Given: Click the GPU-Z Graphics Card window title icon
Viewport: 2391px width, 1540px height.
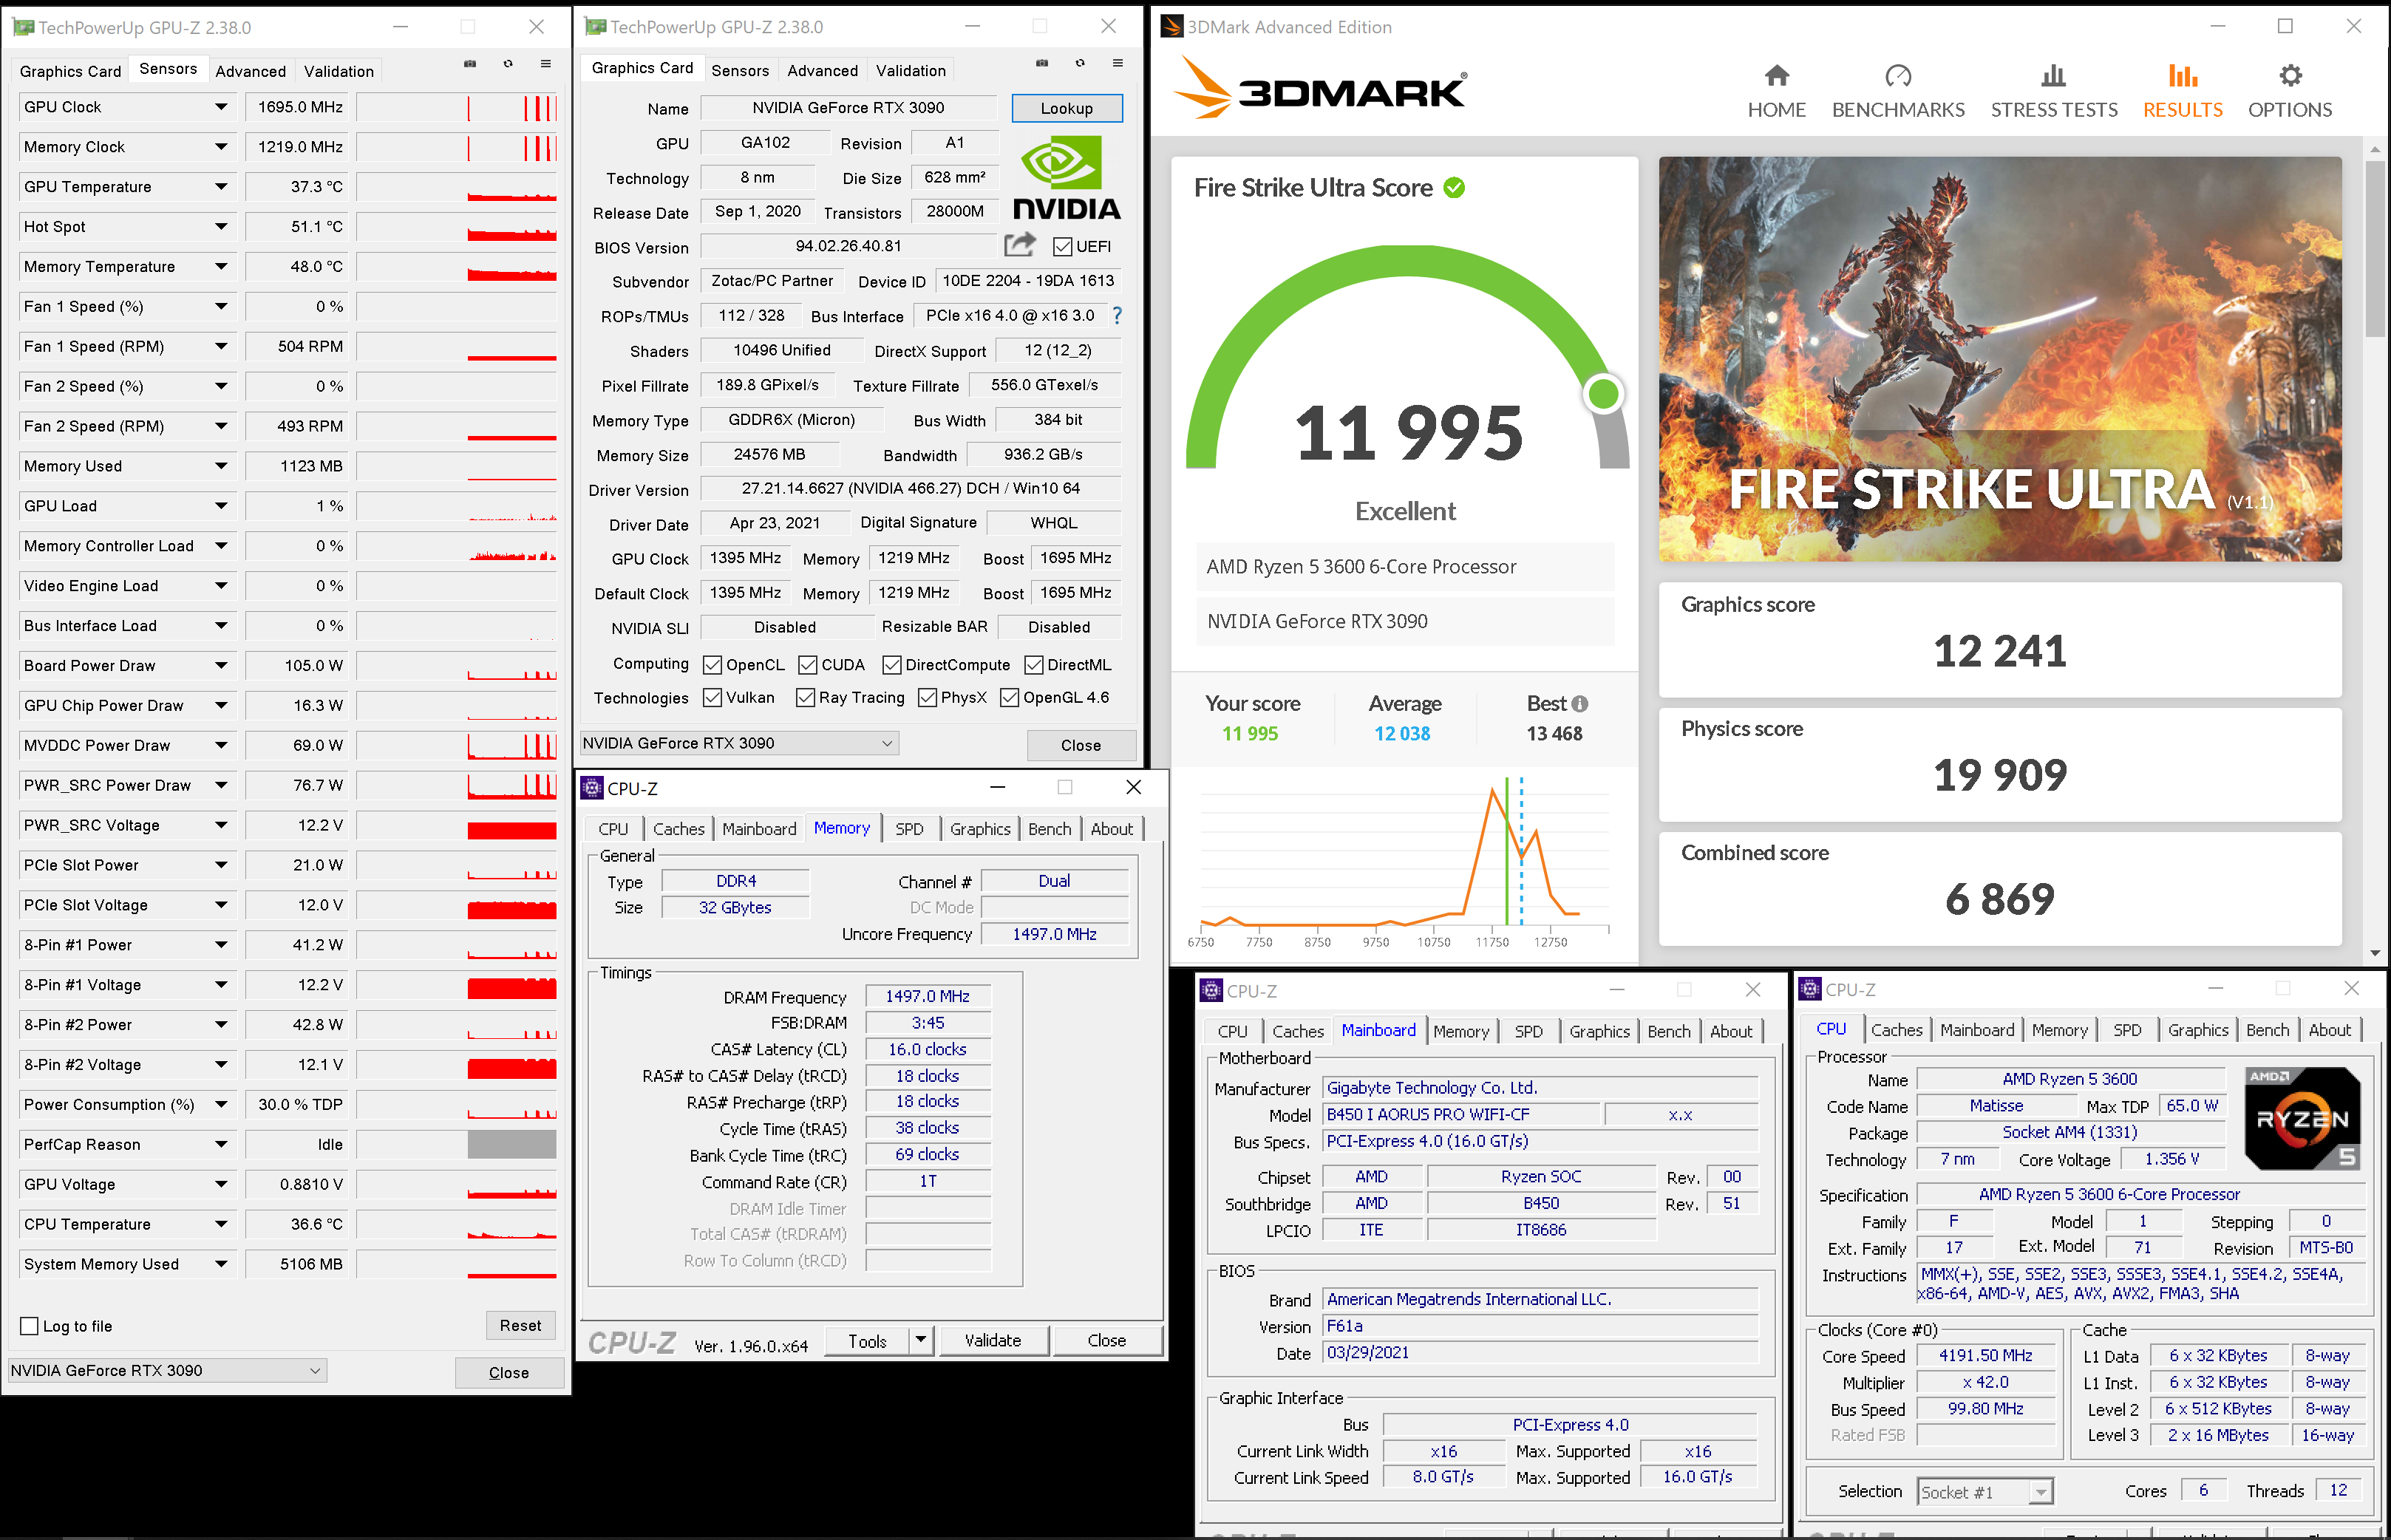Looking at the screenshot, I should point(595,27).
